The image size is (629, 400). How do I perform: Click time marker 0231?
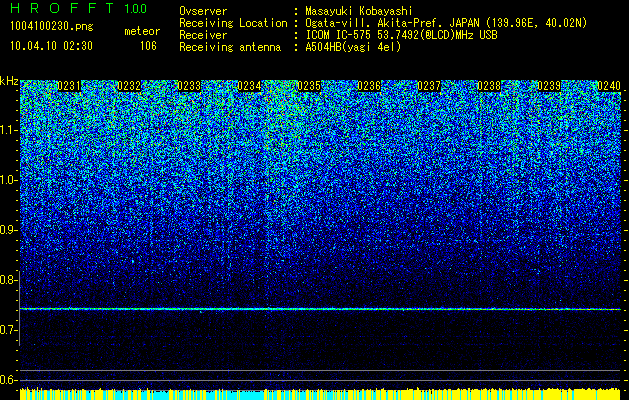coord(69,86)
